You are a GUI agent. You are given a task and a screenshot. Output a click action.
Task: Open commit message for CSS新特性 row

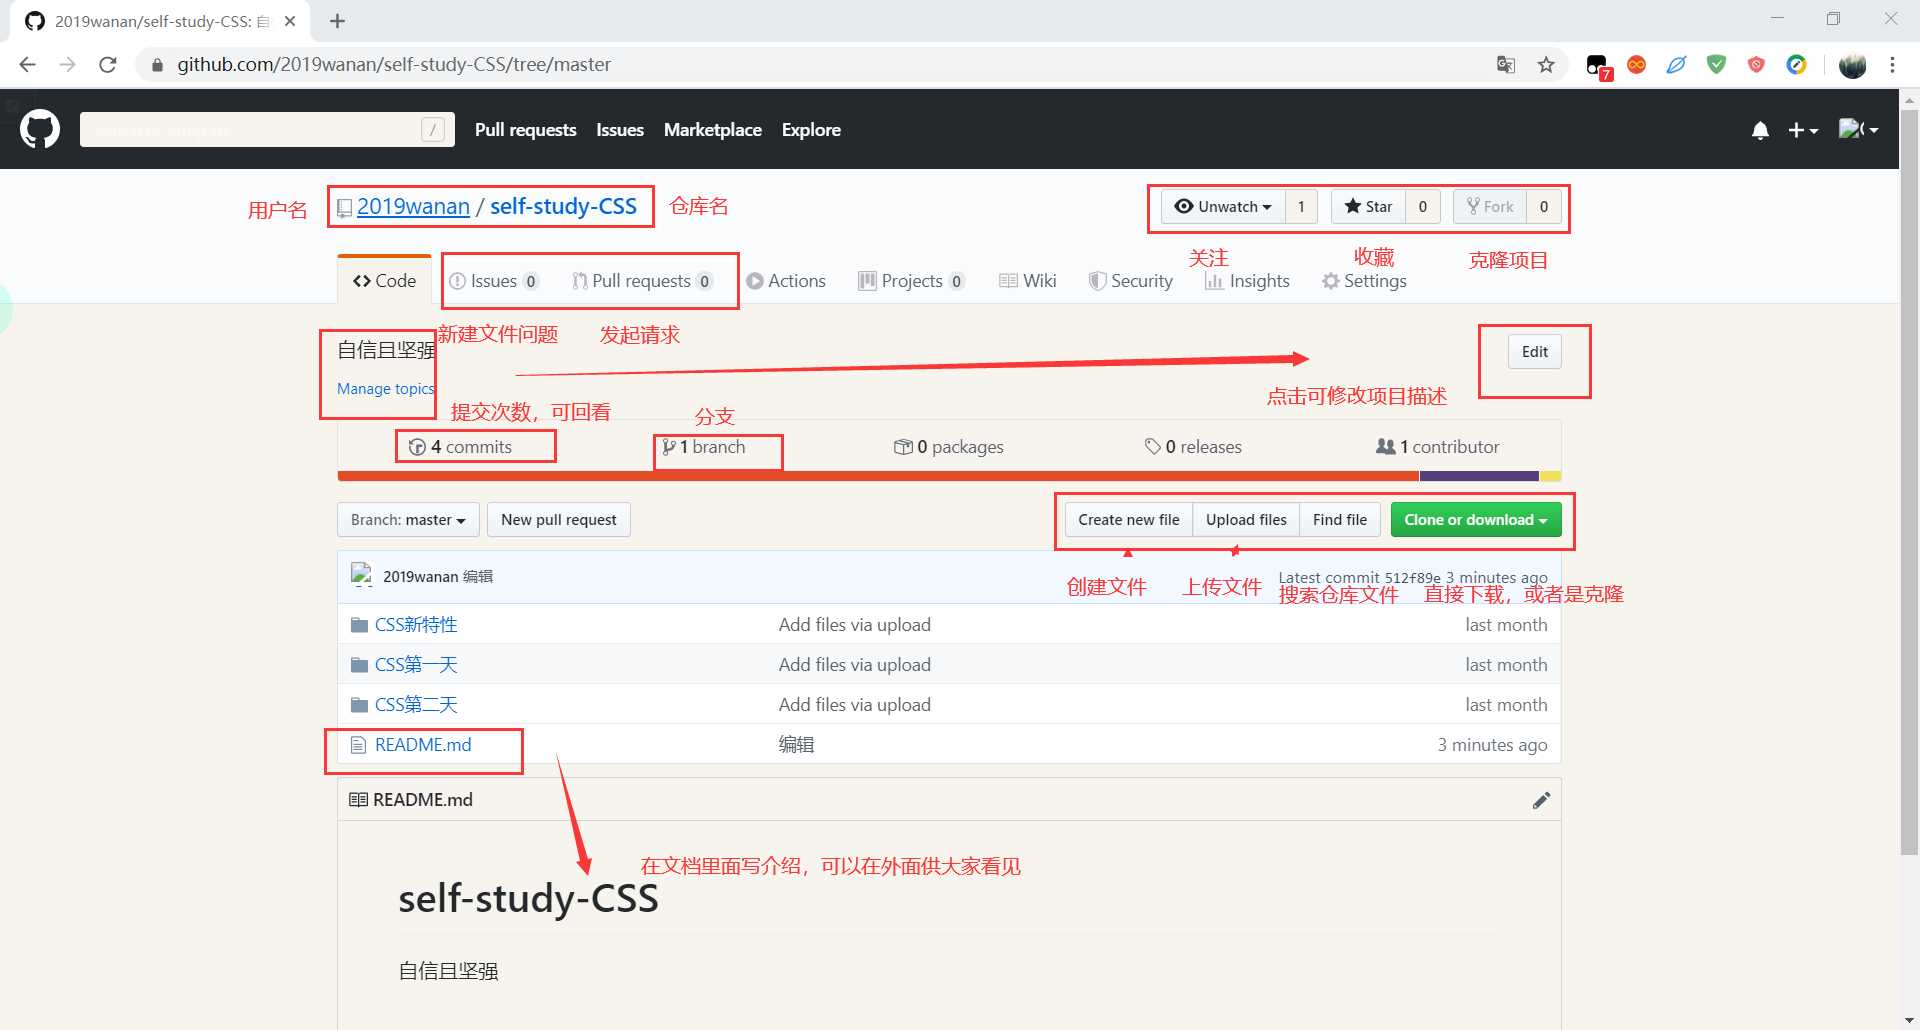point(855,625)
